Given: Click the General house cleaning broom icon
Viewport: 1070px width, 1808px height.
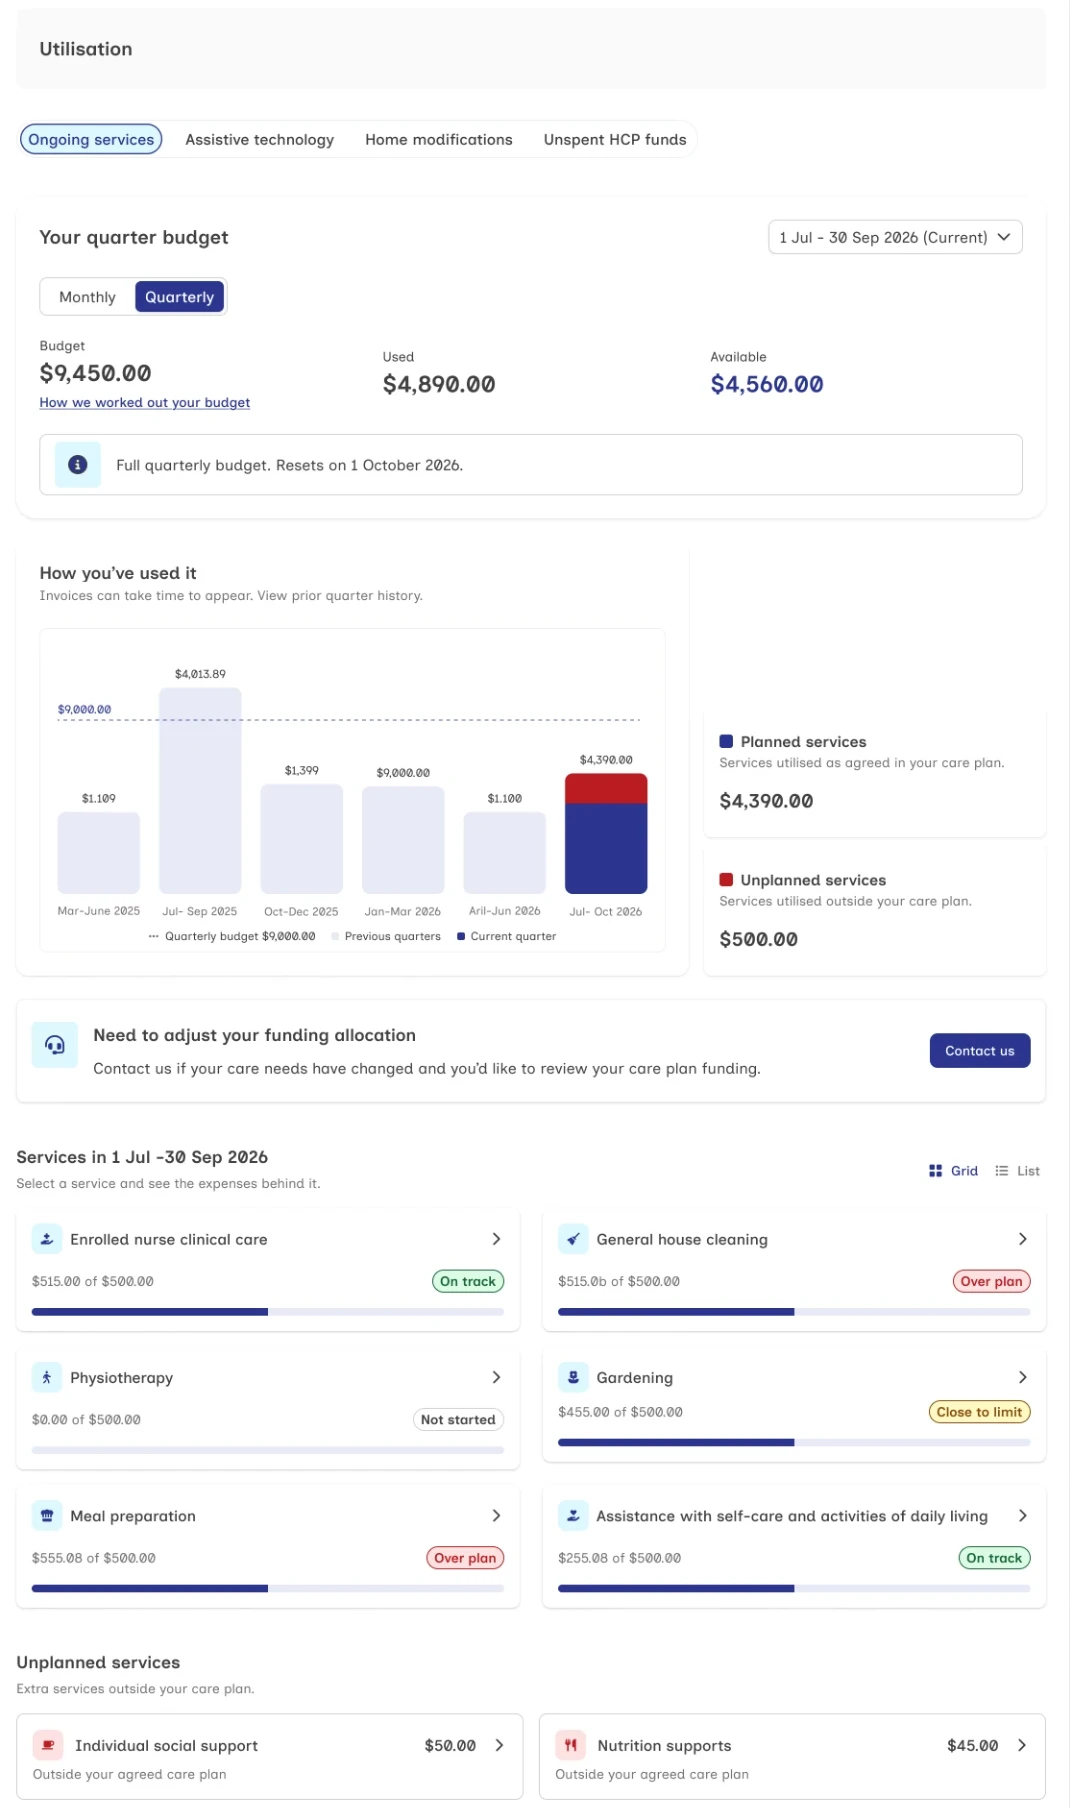Looking at the screenshot, I should tap(573, 1239).
